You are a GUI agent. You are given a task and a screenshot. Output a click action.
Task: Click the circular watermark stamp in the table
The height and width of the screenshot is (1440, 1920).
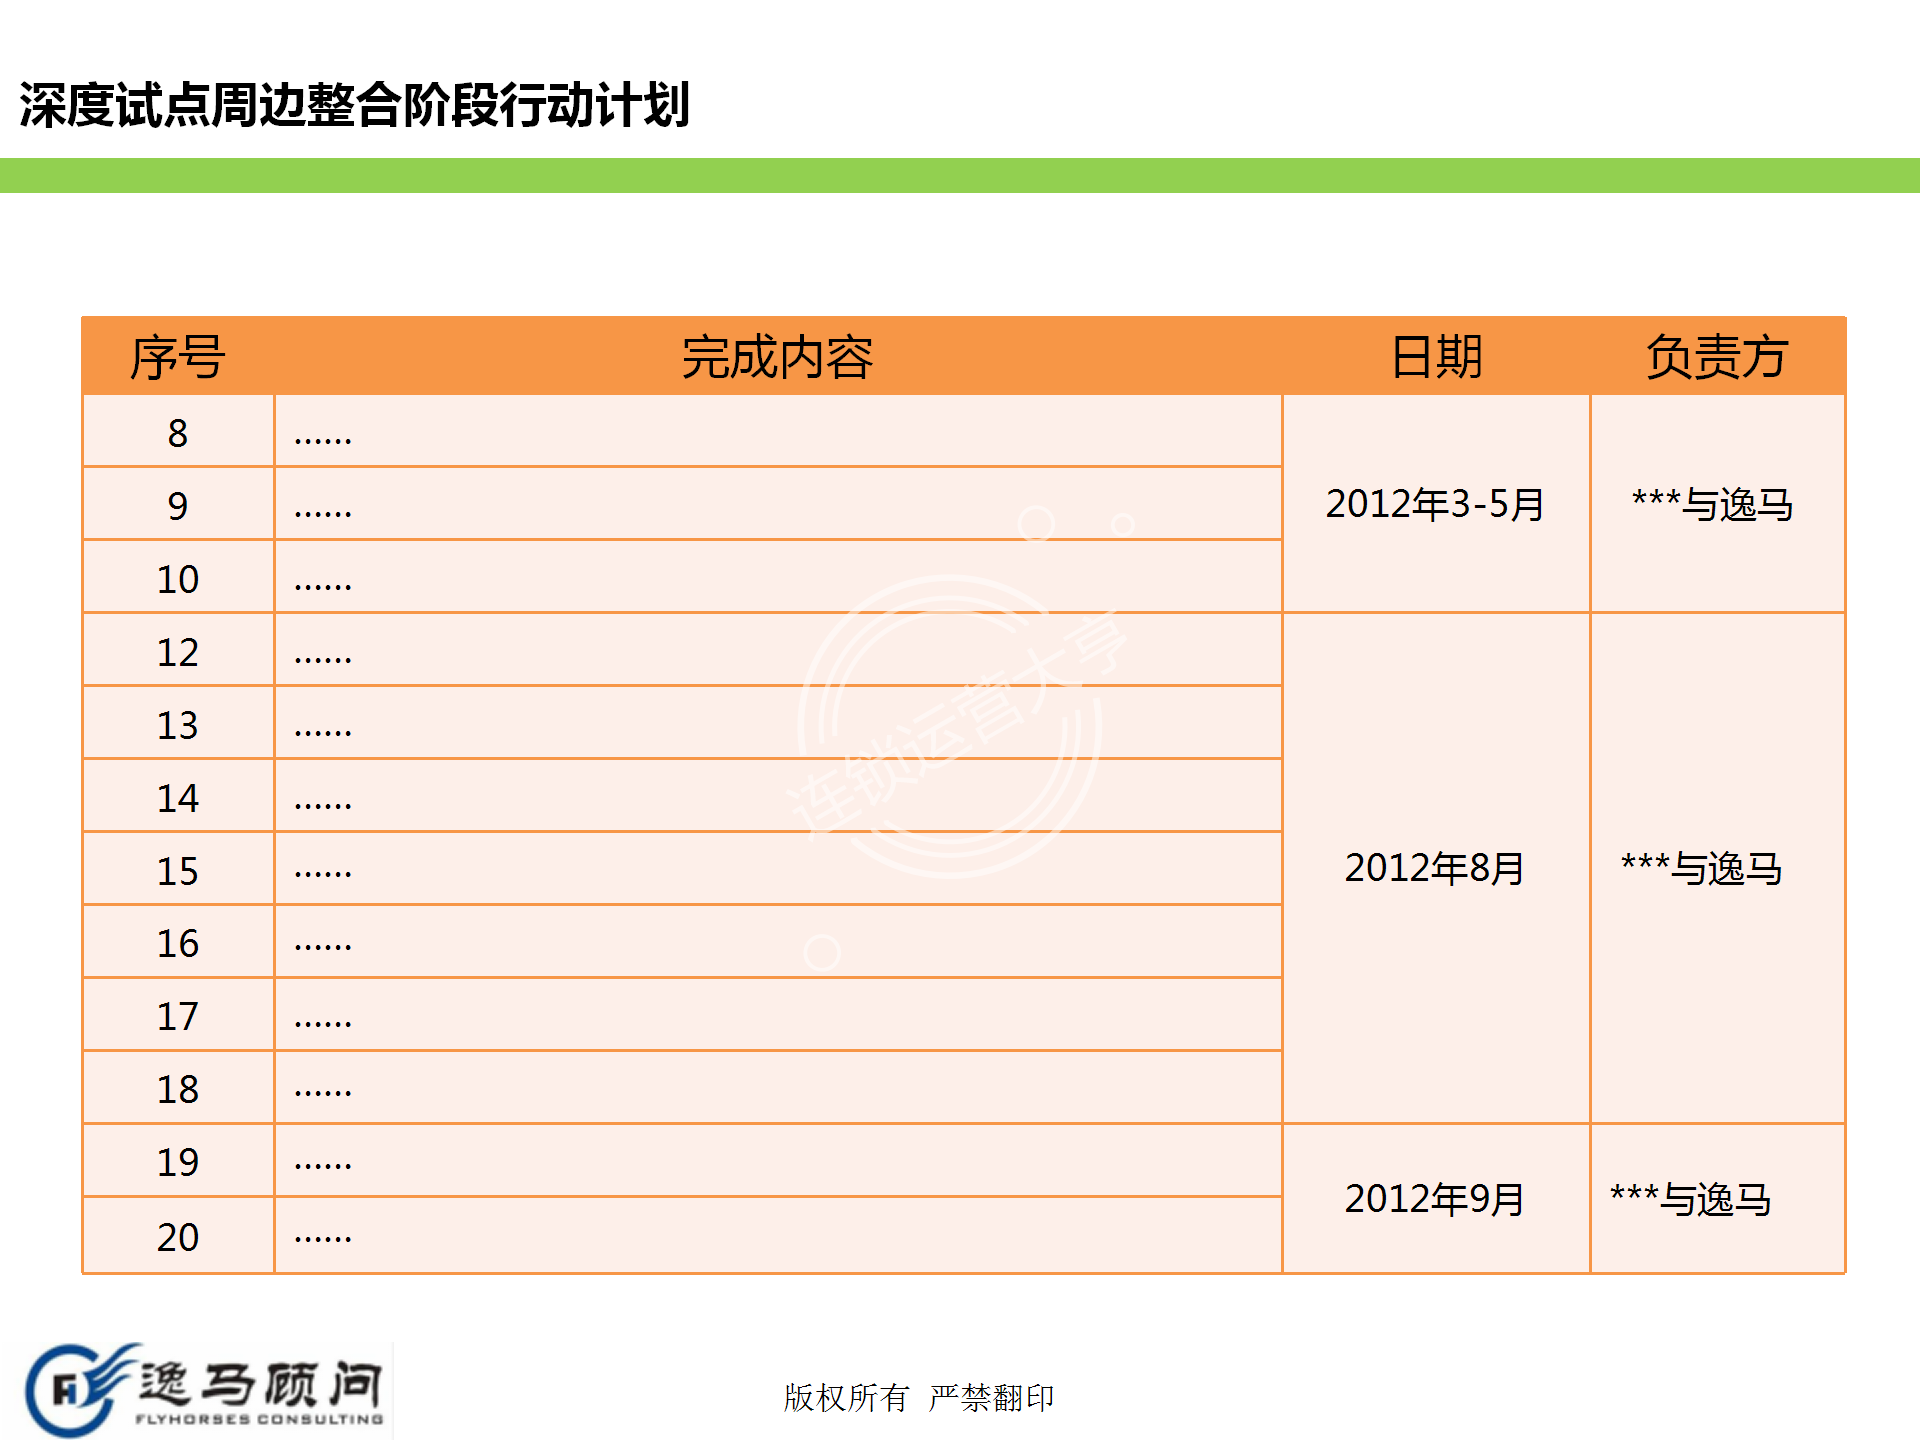tap(950, 728)
